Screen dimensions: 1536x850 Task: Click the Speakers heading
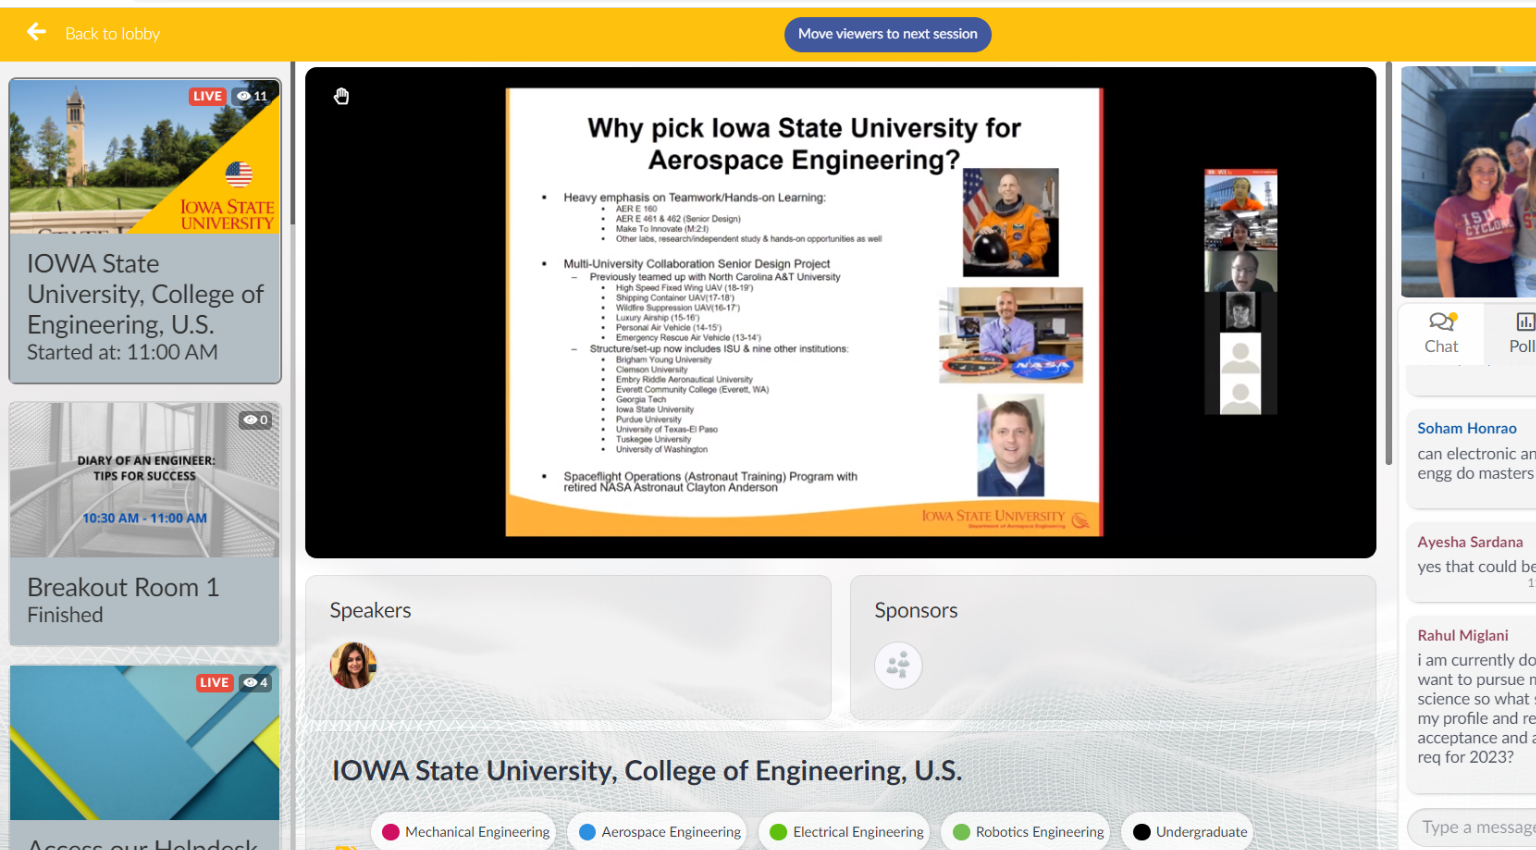[371, 610]
